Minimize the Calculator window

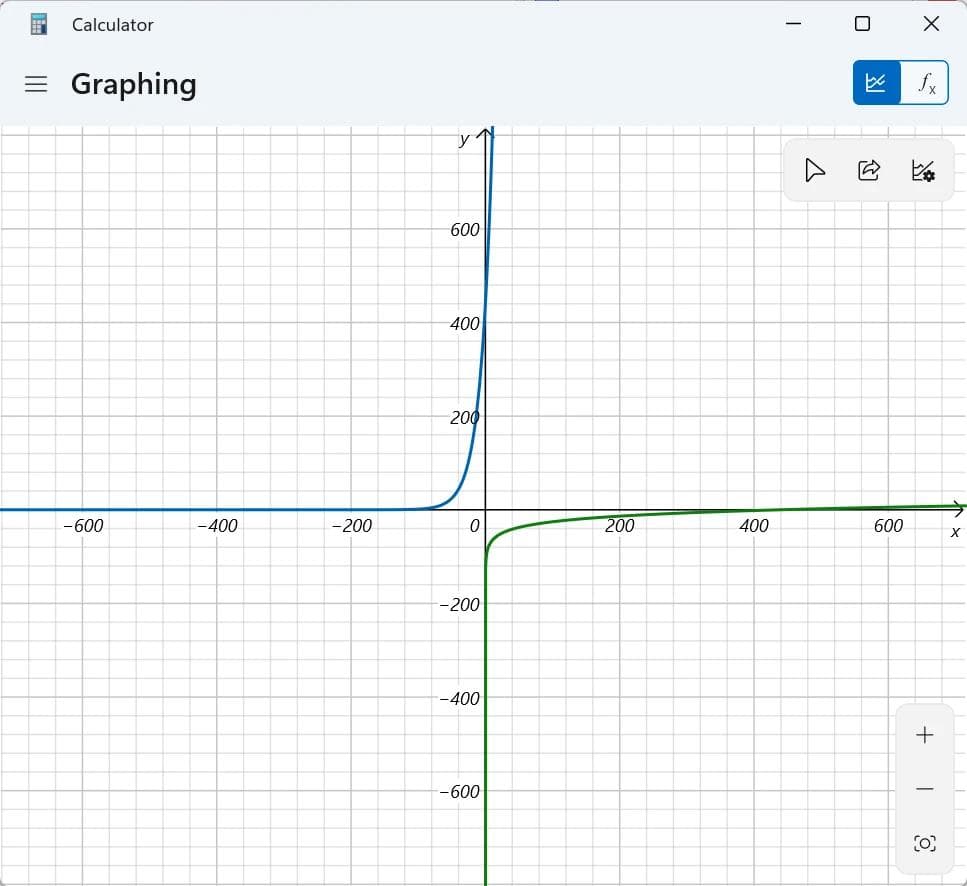(x=793, y=24)
